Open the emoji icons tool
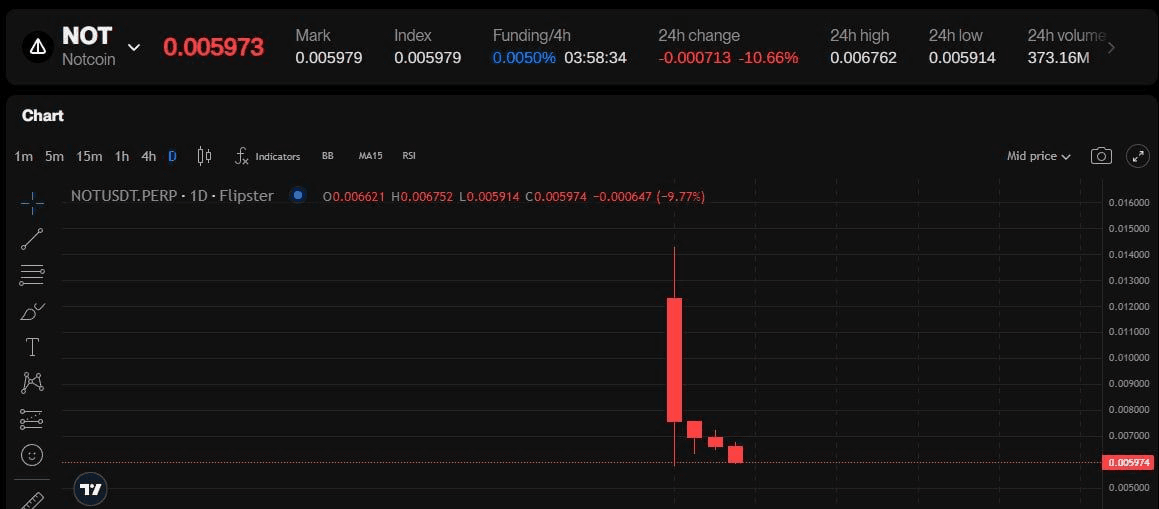This screenshot has height=509, width=1159. coord(32,455)
